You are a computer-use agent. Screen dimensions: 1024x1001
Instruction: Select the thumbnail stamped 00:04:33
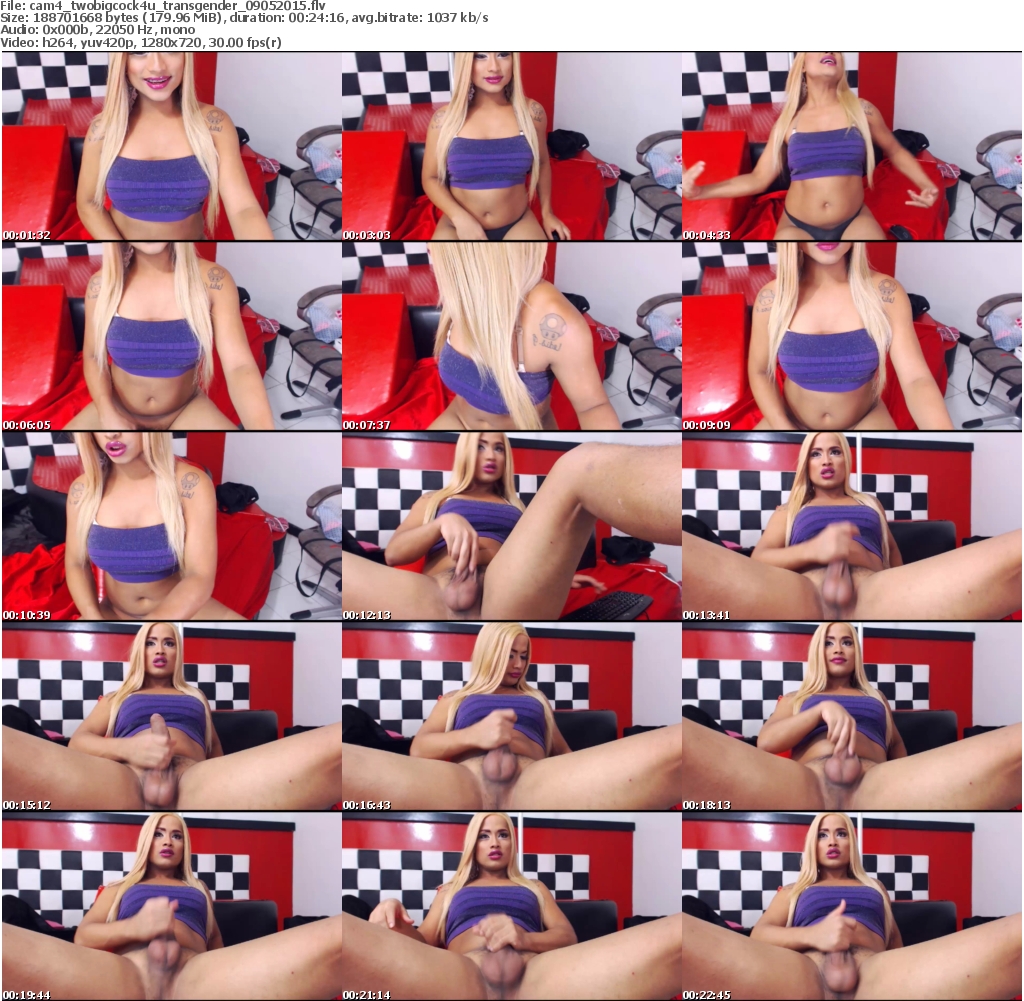[x=852, y=146]
